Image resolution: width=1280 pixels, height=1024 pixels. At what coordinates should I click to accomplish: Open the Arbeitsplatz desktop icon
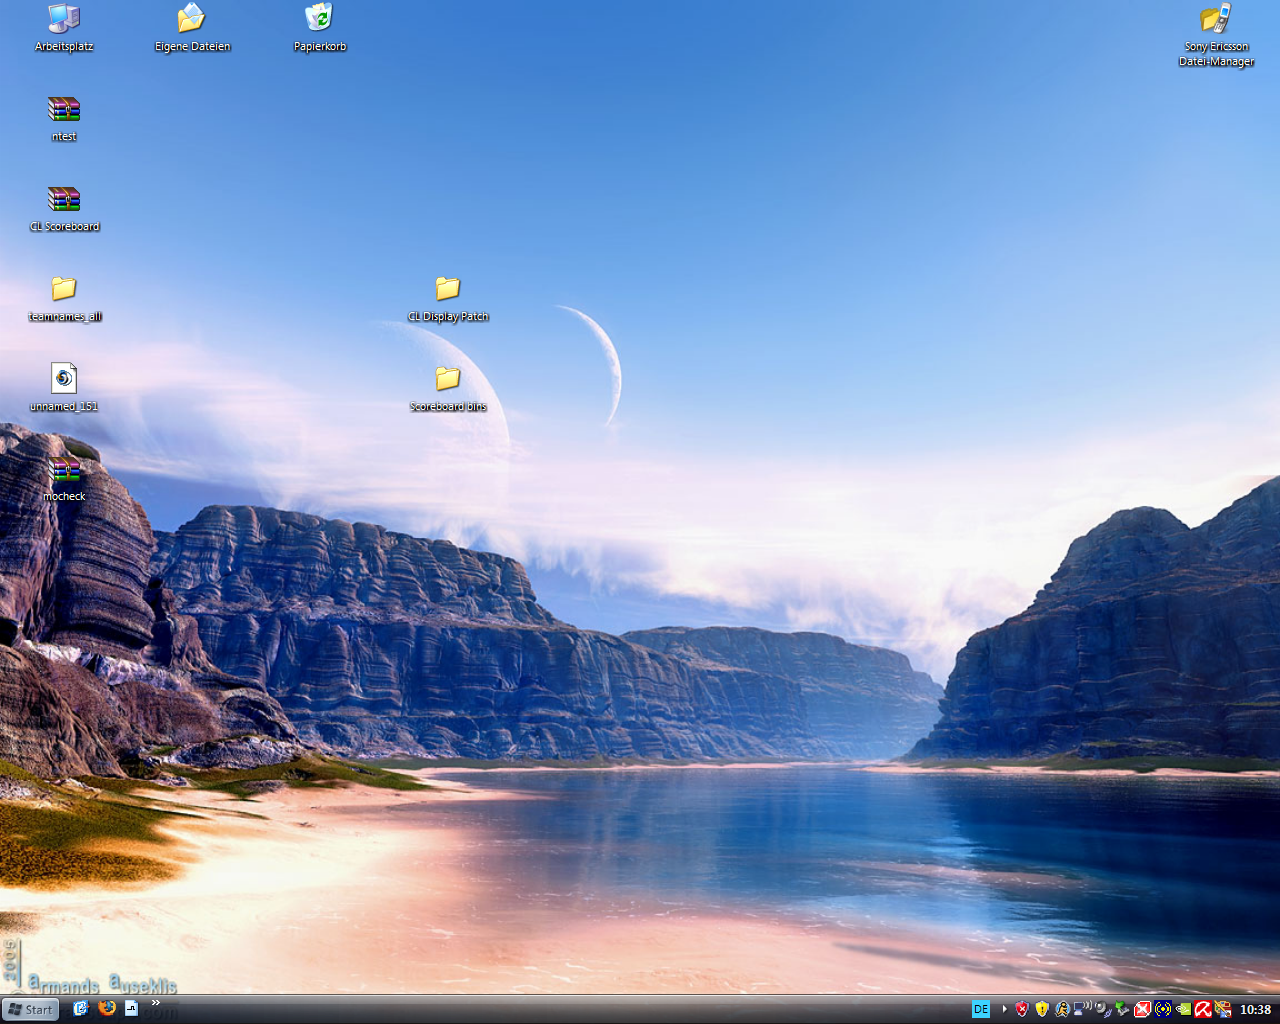[x=64, y=18]
